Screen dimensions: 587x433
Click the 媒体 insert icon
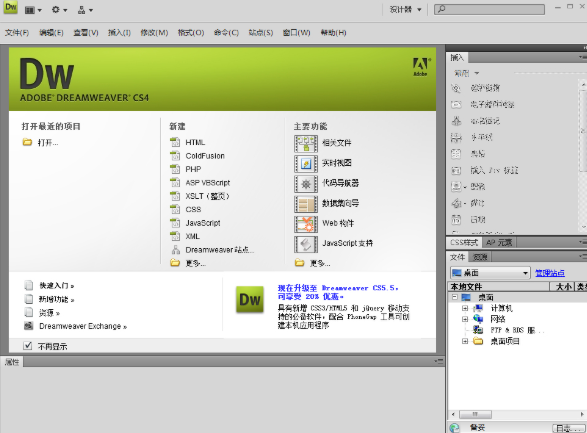[x=456, y=203]
